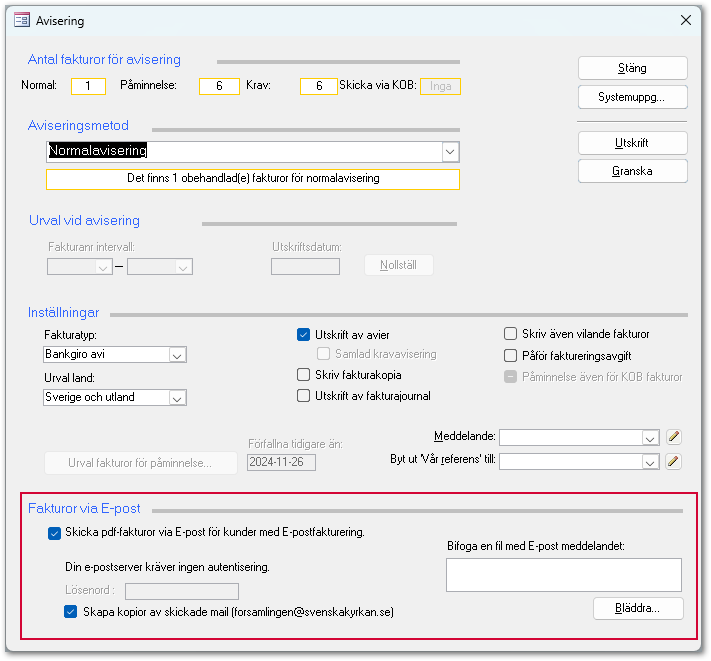
Task: Click the Krav count field showing 6
Action: (319, 86)
